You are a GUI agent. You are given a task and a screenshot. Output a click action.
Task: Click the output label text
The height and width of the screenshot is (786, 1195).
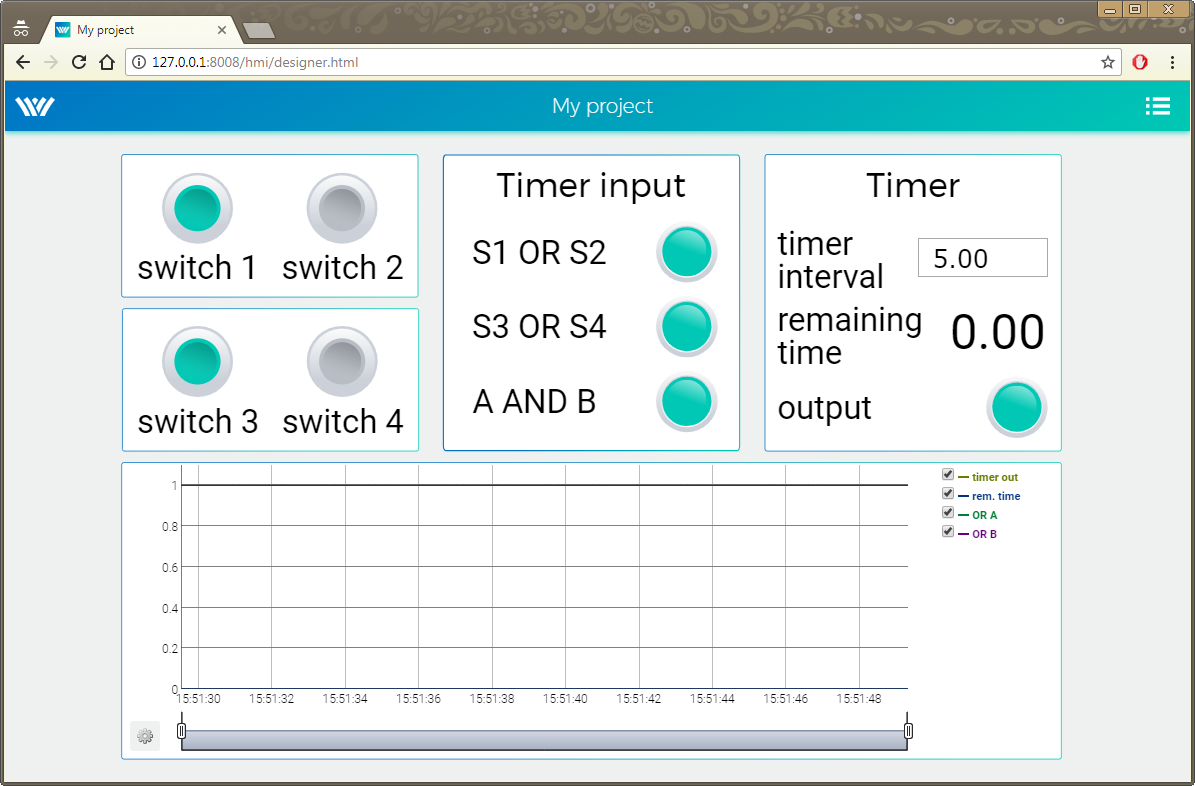pos(825,408)
